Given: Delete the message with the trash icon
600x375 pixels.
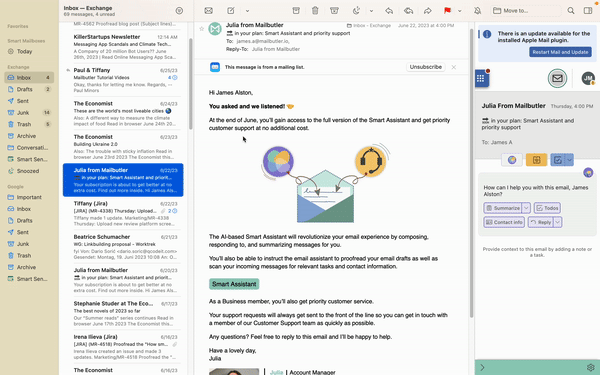Looking at the screenshot, I should [315, 11].
